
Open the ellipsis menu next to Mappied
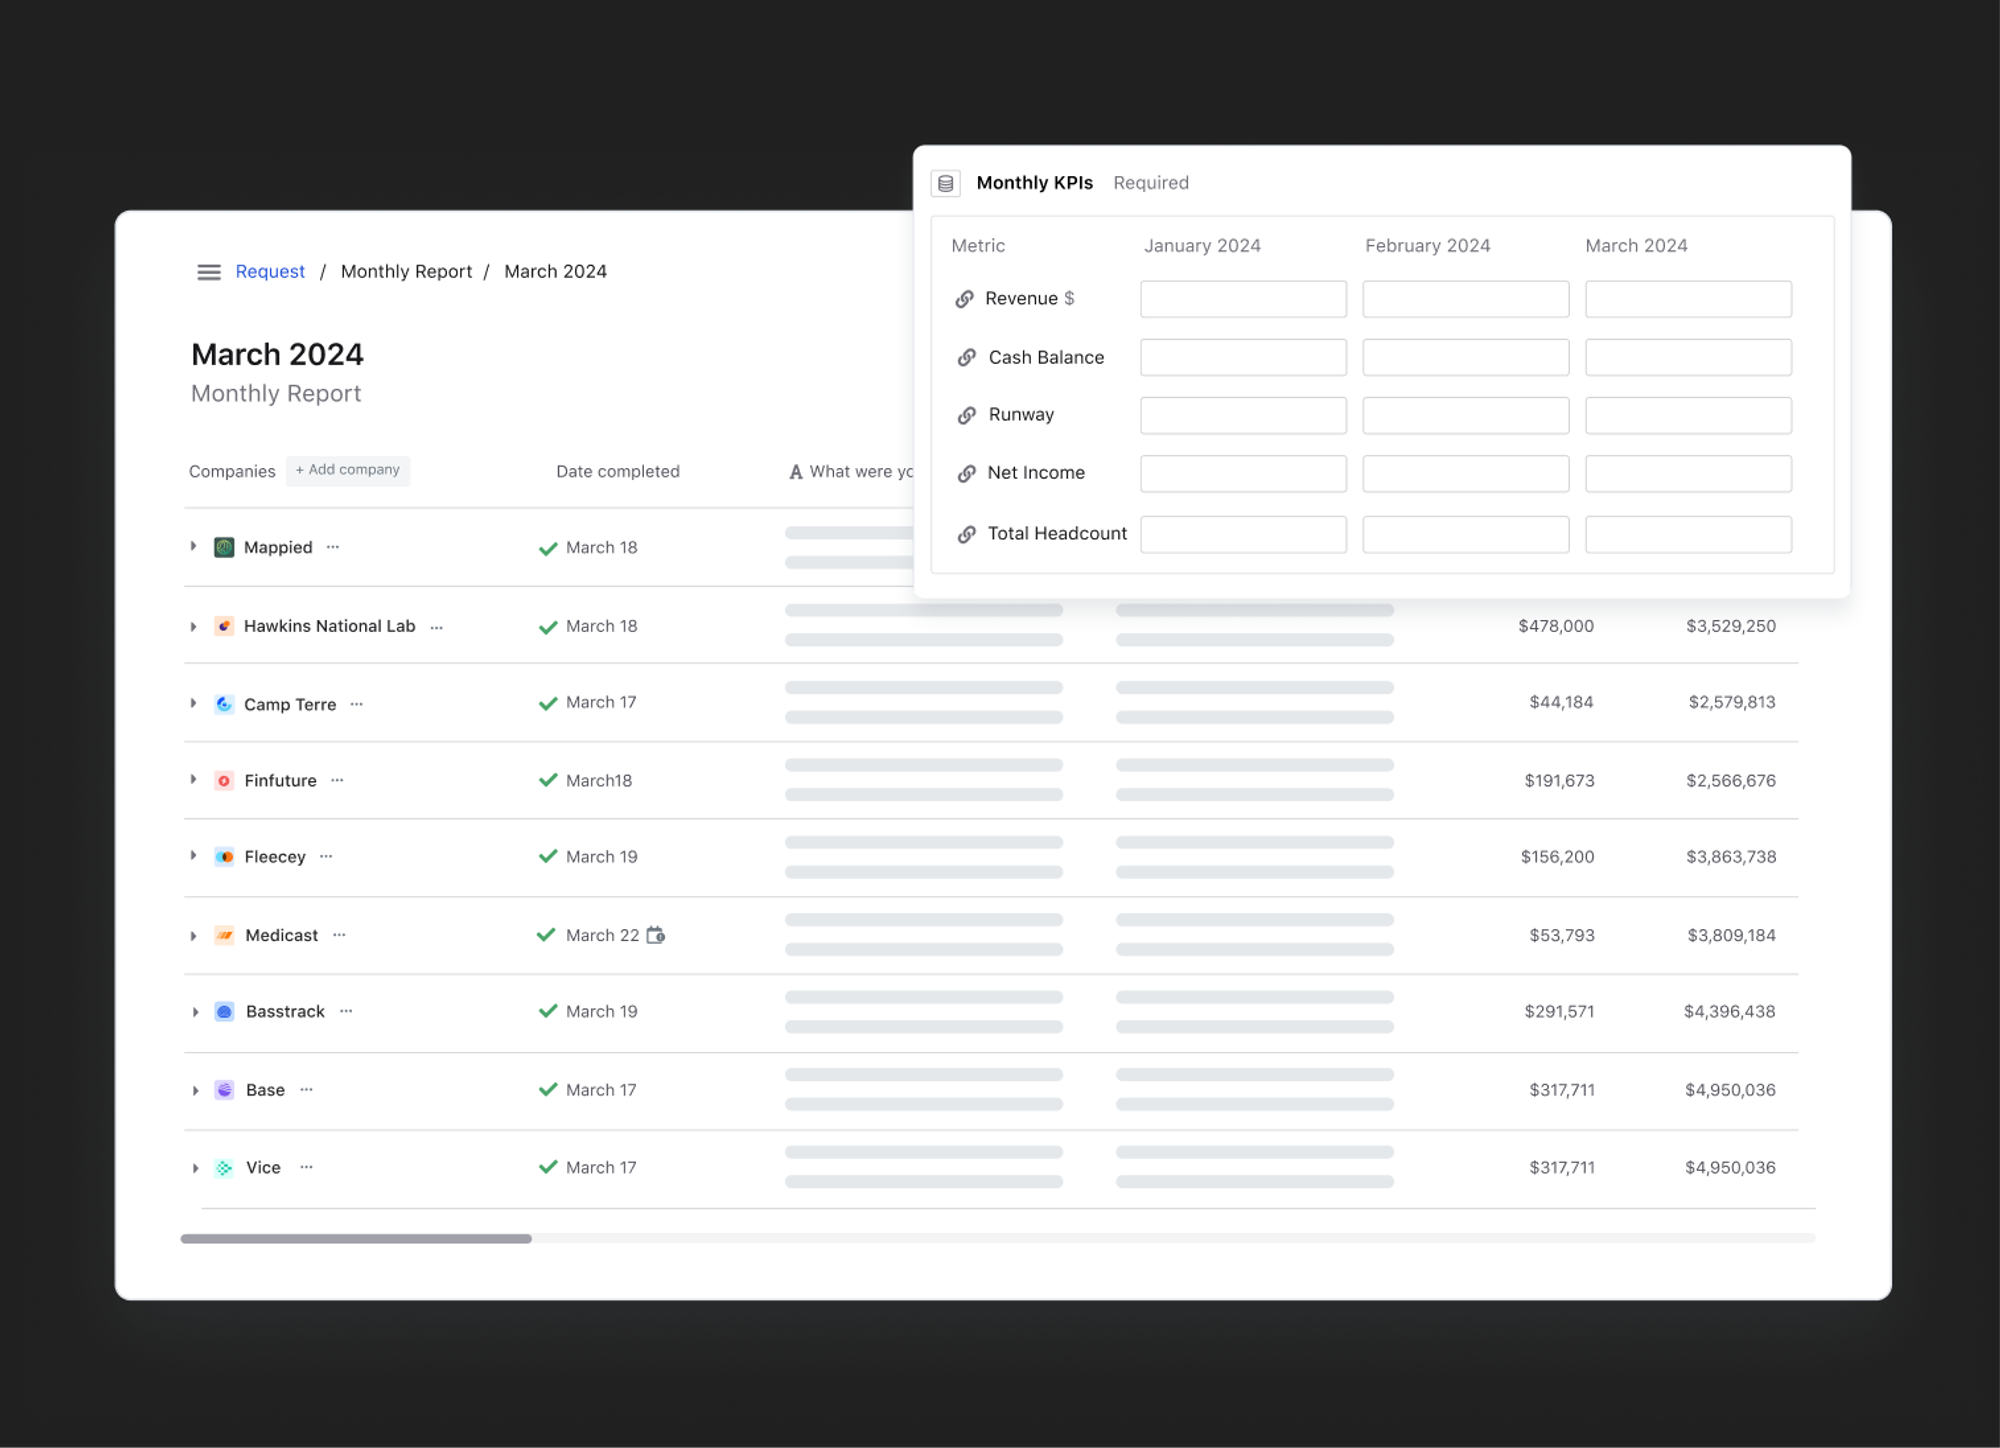coord(333,547)
